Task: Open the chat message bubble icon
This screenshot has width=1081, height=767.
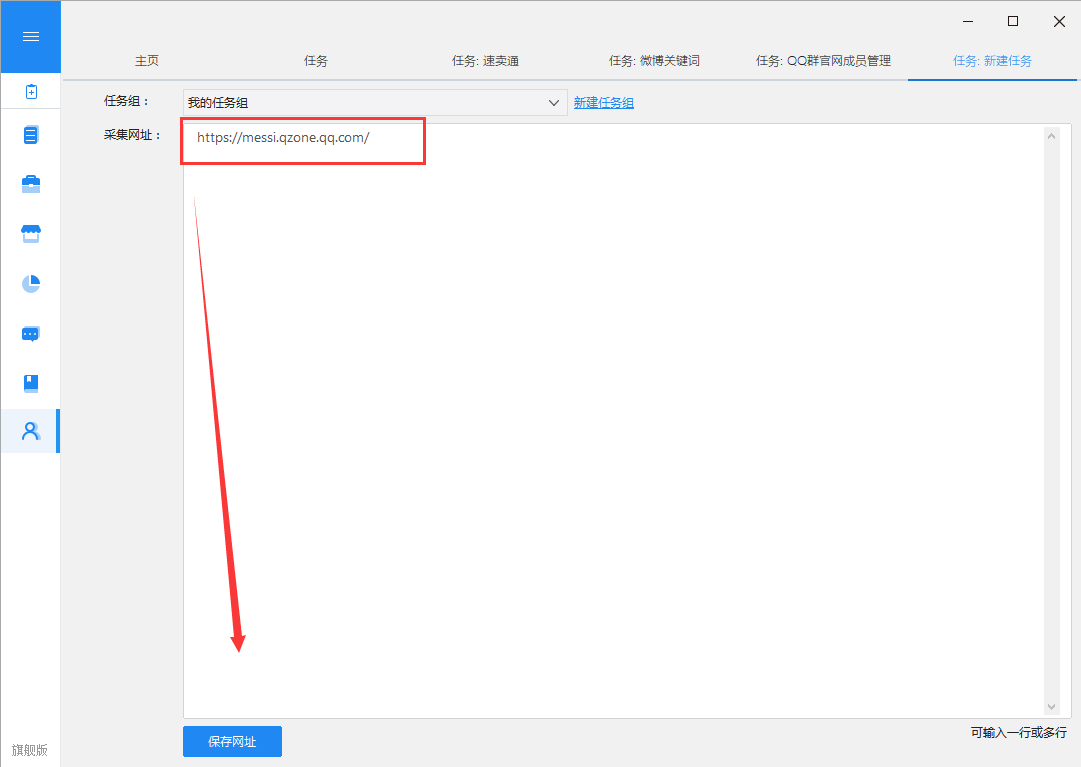Action: pos(30,334)
